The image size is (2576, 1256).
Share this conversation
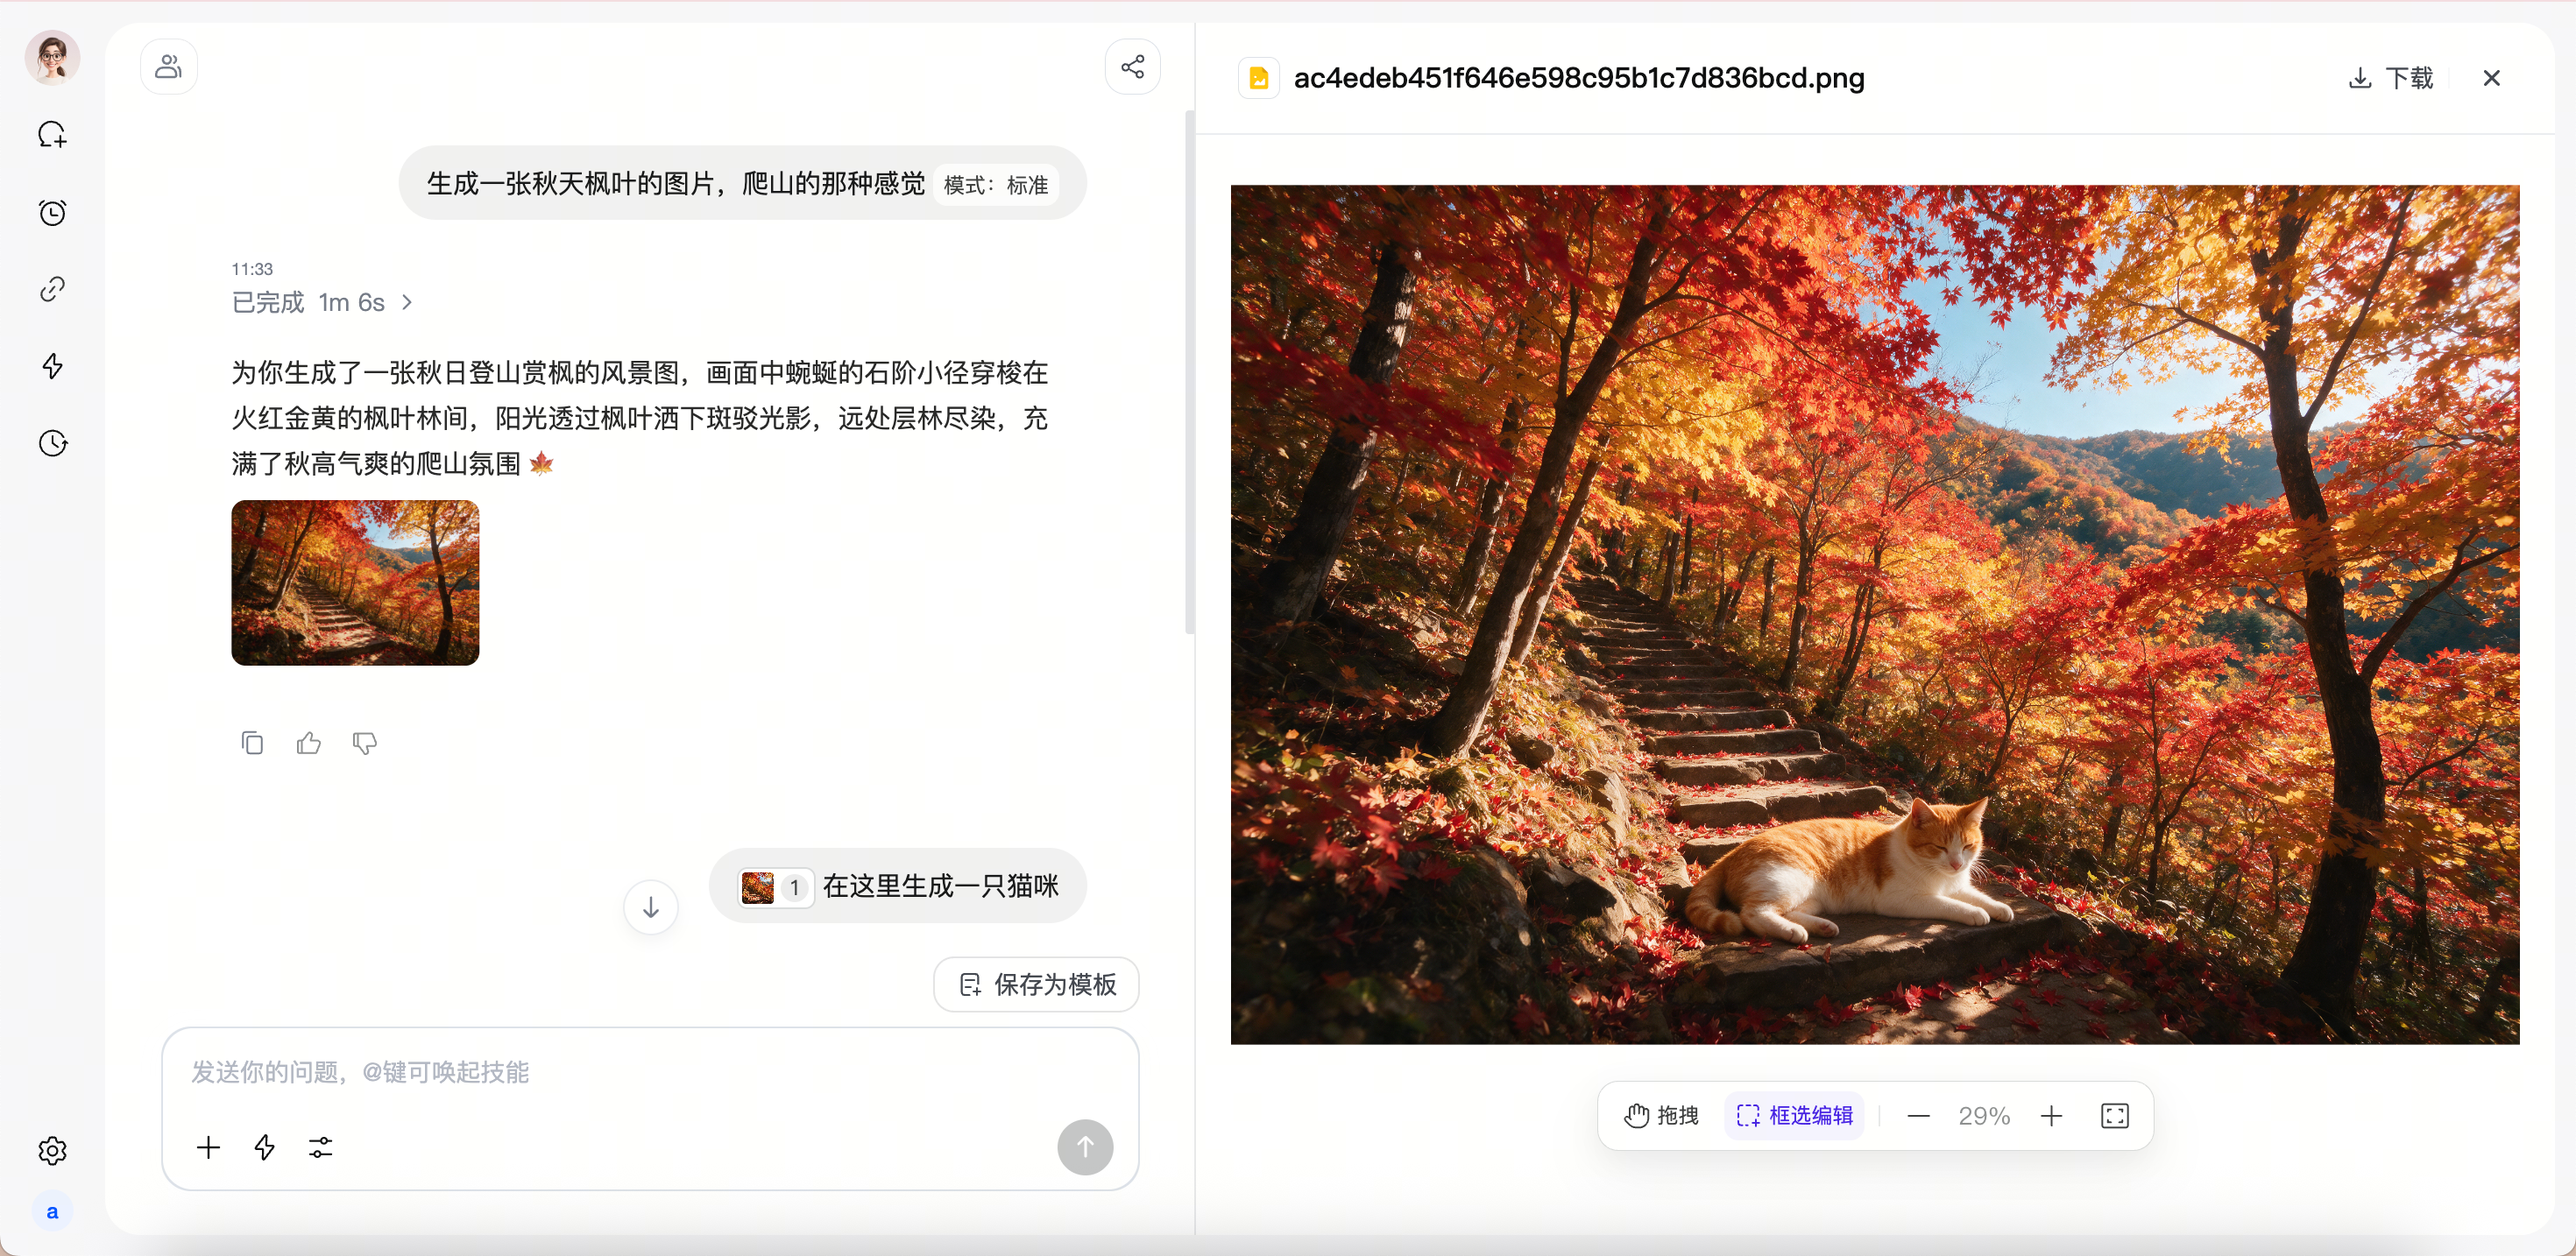coord(1132,67)
